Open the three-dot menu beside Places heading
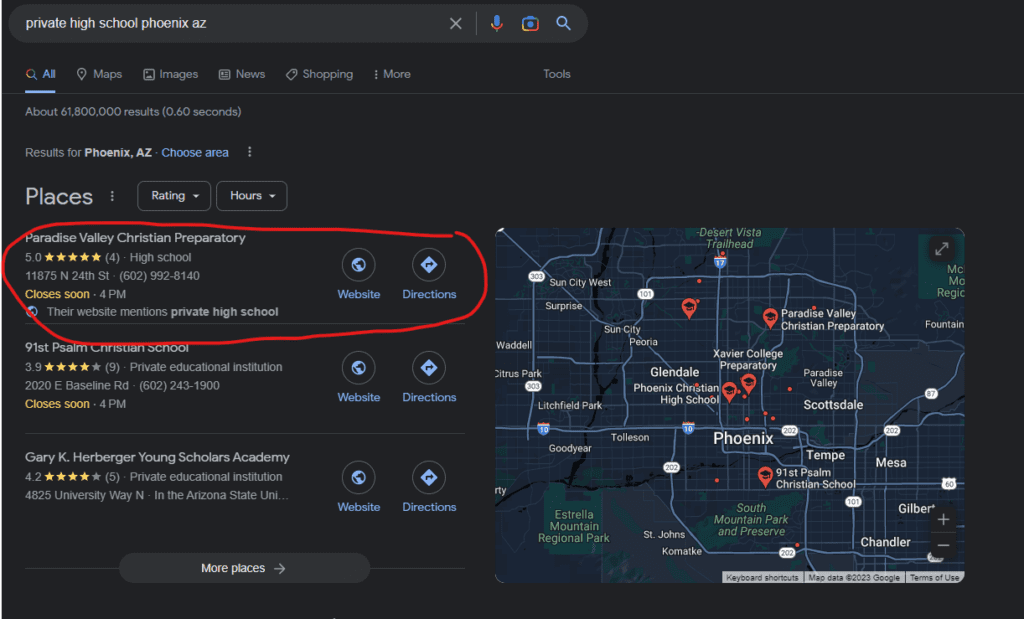This screenshot has height=619, width=1024. click(x=112, y=196)
